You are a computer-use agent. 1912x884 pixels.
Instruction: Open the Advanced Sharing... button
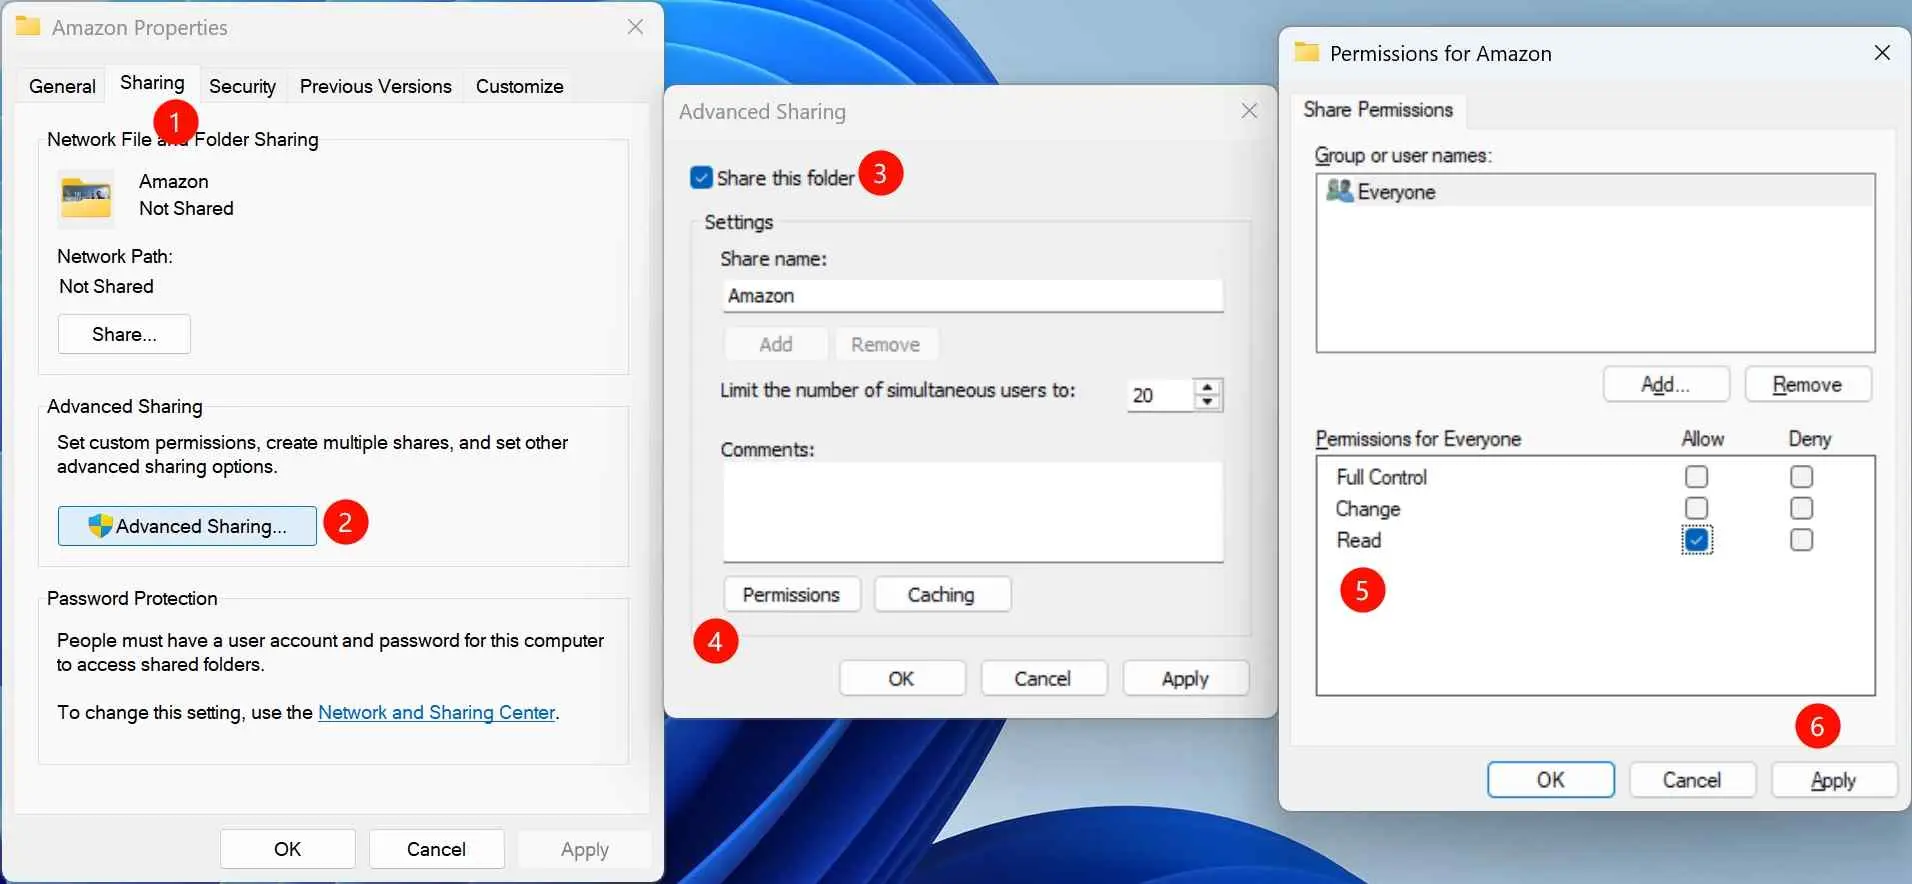pos(187,526)
